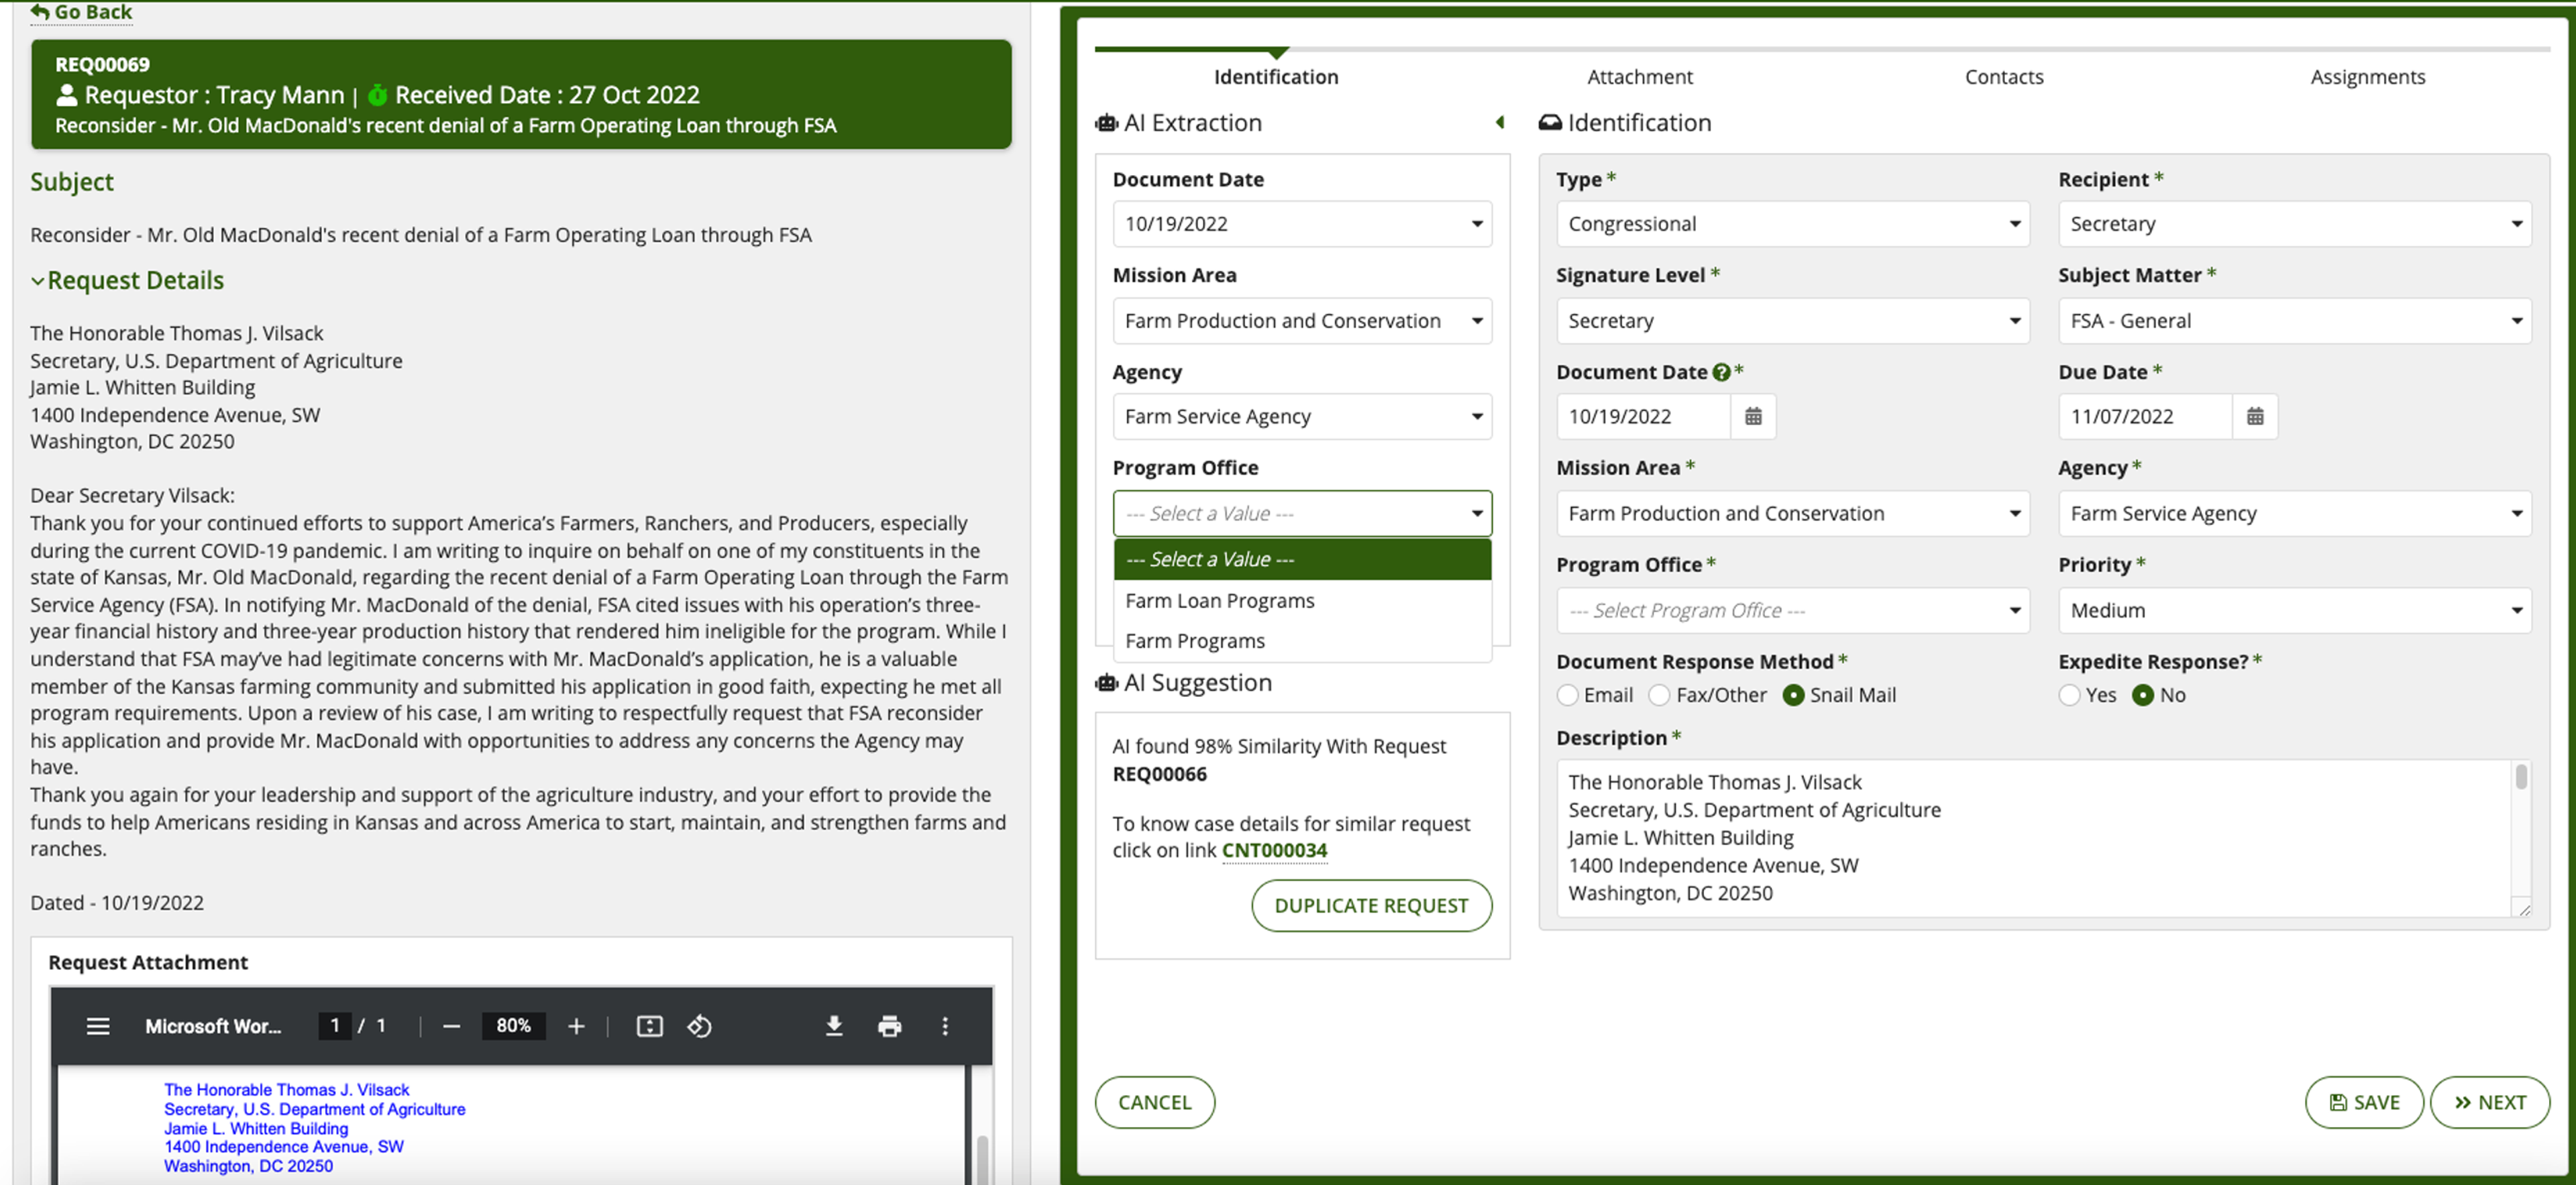
Task: Zoom out in the PDF viewer
Action: point(451,1026)
